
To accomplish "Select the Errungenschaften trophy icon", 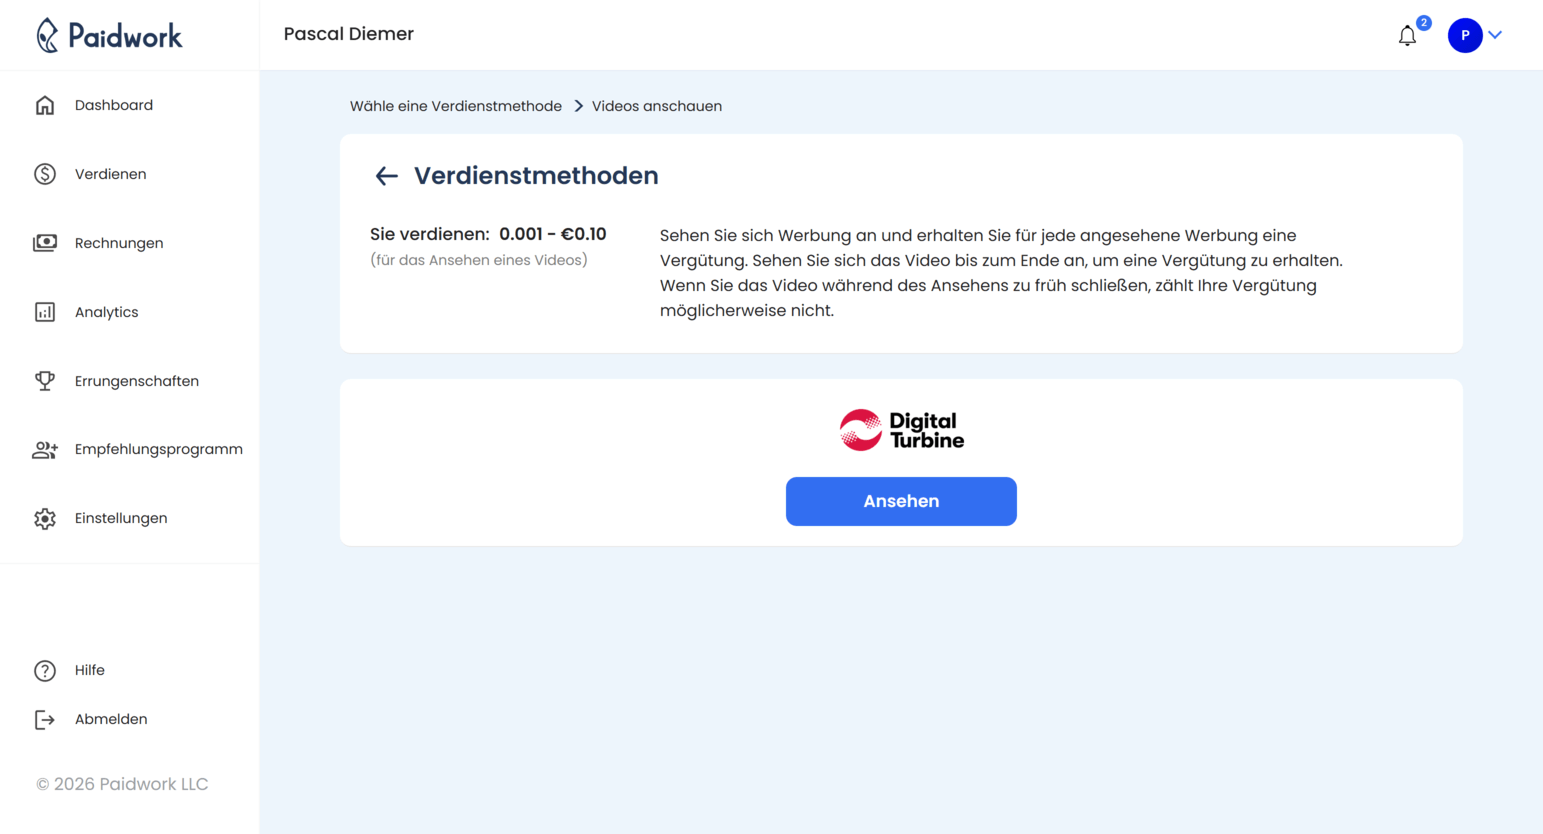I will click(x=45, y=380).
